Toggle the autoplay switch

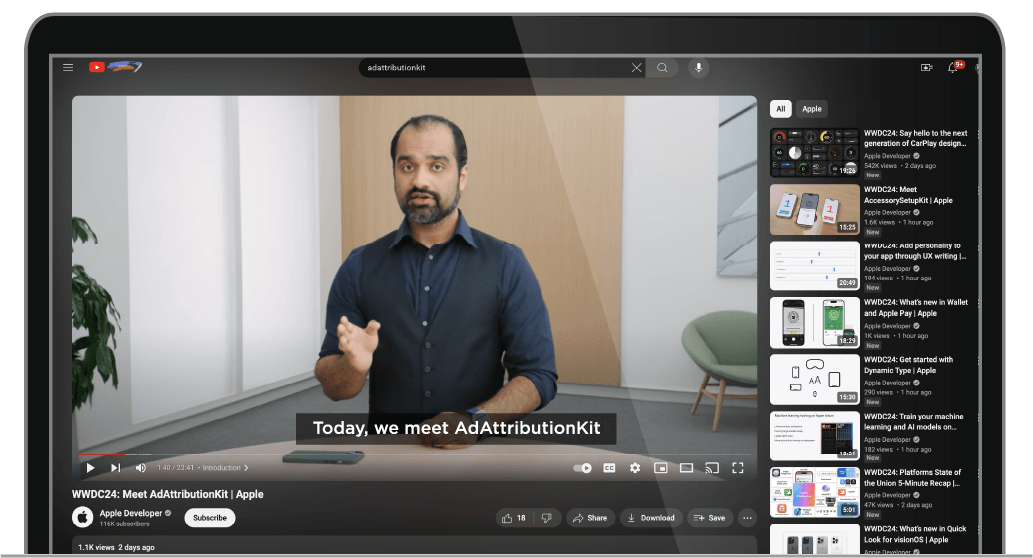tap(582, 468)
